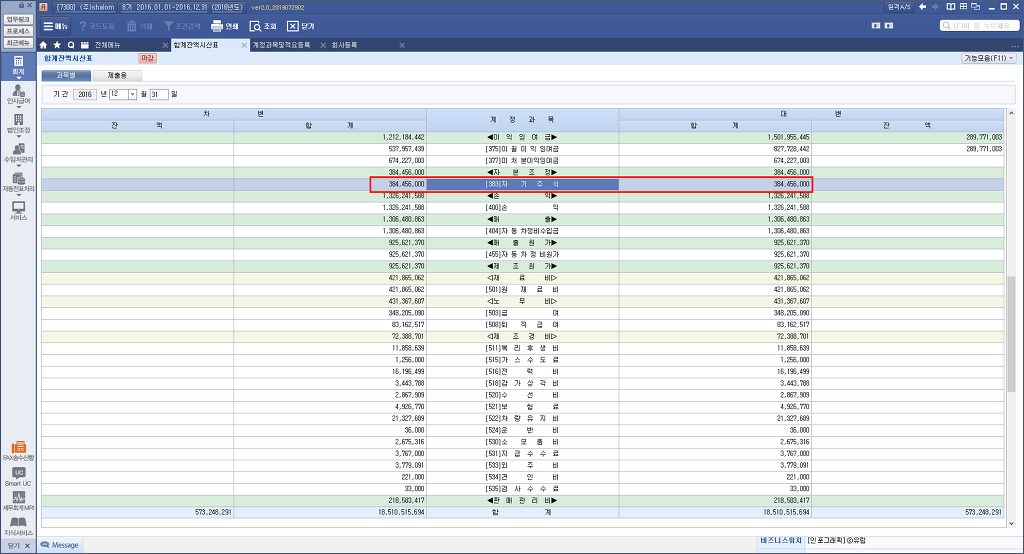The height and width of the screenshot is (554, 1024).
Task: Click the day field showing 31
Action: coord(159,94)
